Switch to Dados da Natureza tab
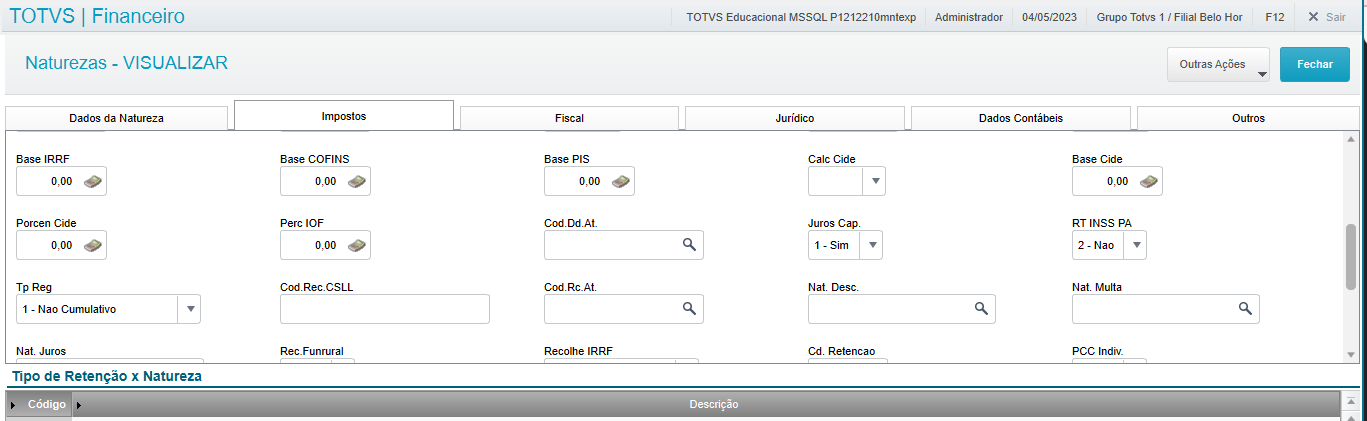Image resolution: width=1367 pixels, height=421 pixels. click(x=117, y=118)
